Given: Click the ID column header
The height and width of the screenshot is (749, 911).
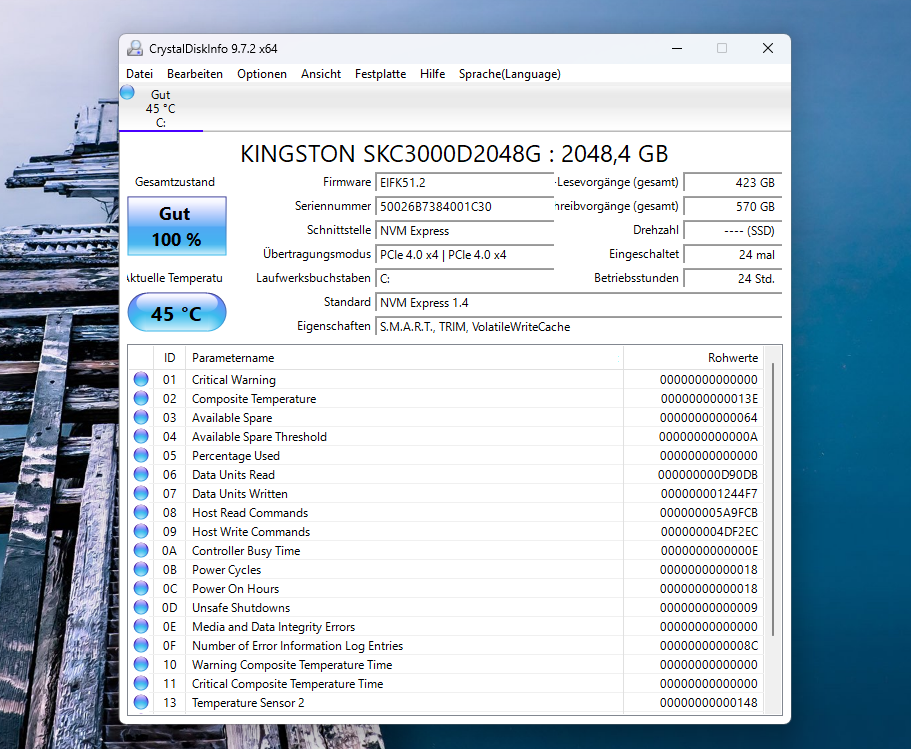Looking at the screenshot, I should (169, 358).
